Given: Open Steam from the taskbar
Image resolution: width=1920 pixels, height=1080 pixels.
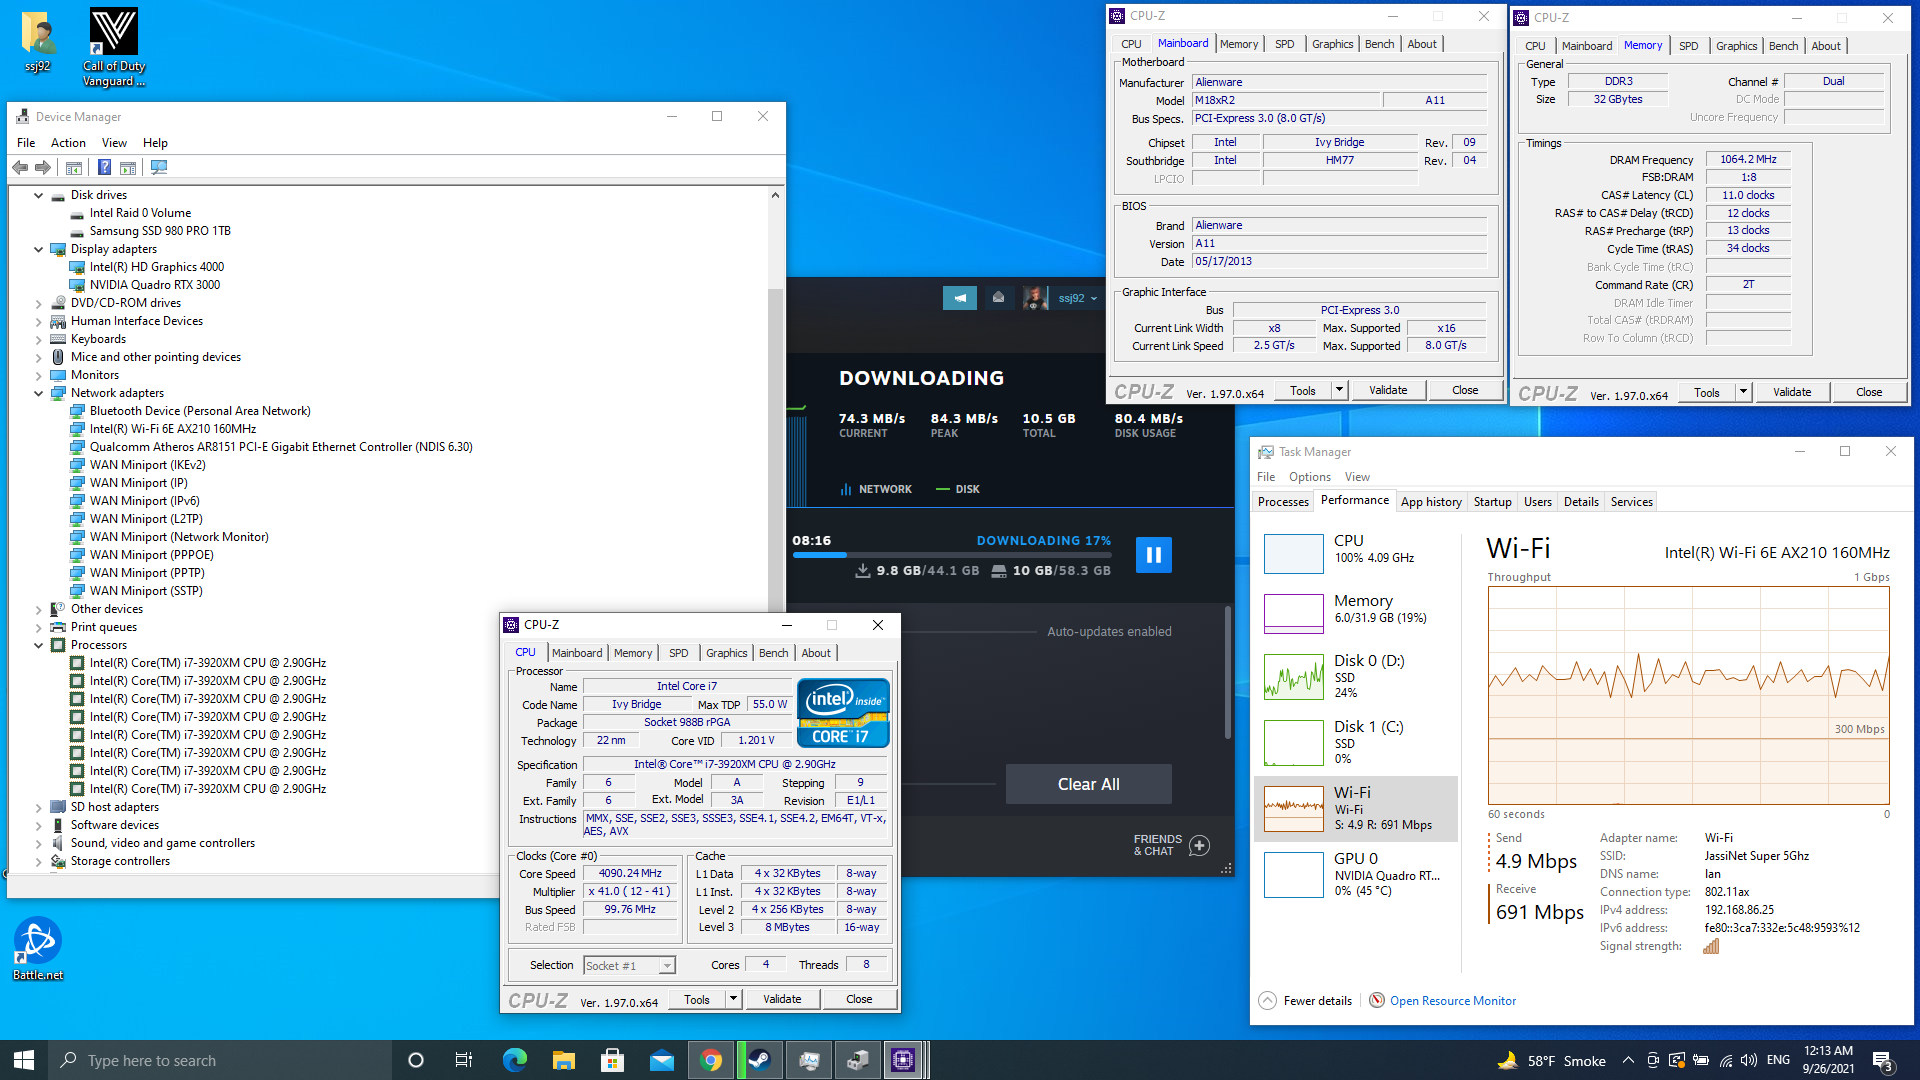Looking at the screenshot, I should click(x=759, y=1060).
